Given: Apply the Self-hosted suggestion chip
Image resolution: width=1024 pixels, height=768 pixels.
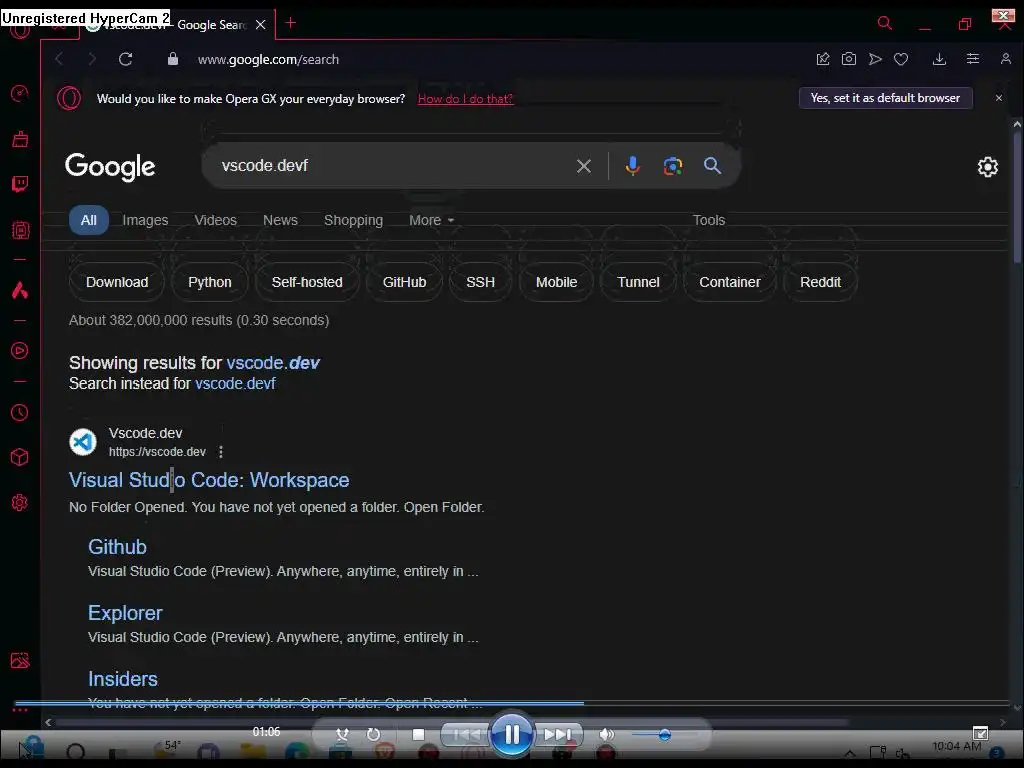Looking at the screenshot, I should [x=307, y=282].
